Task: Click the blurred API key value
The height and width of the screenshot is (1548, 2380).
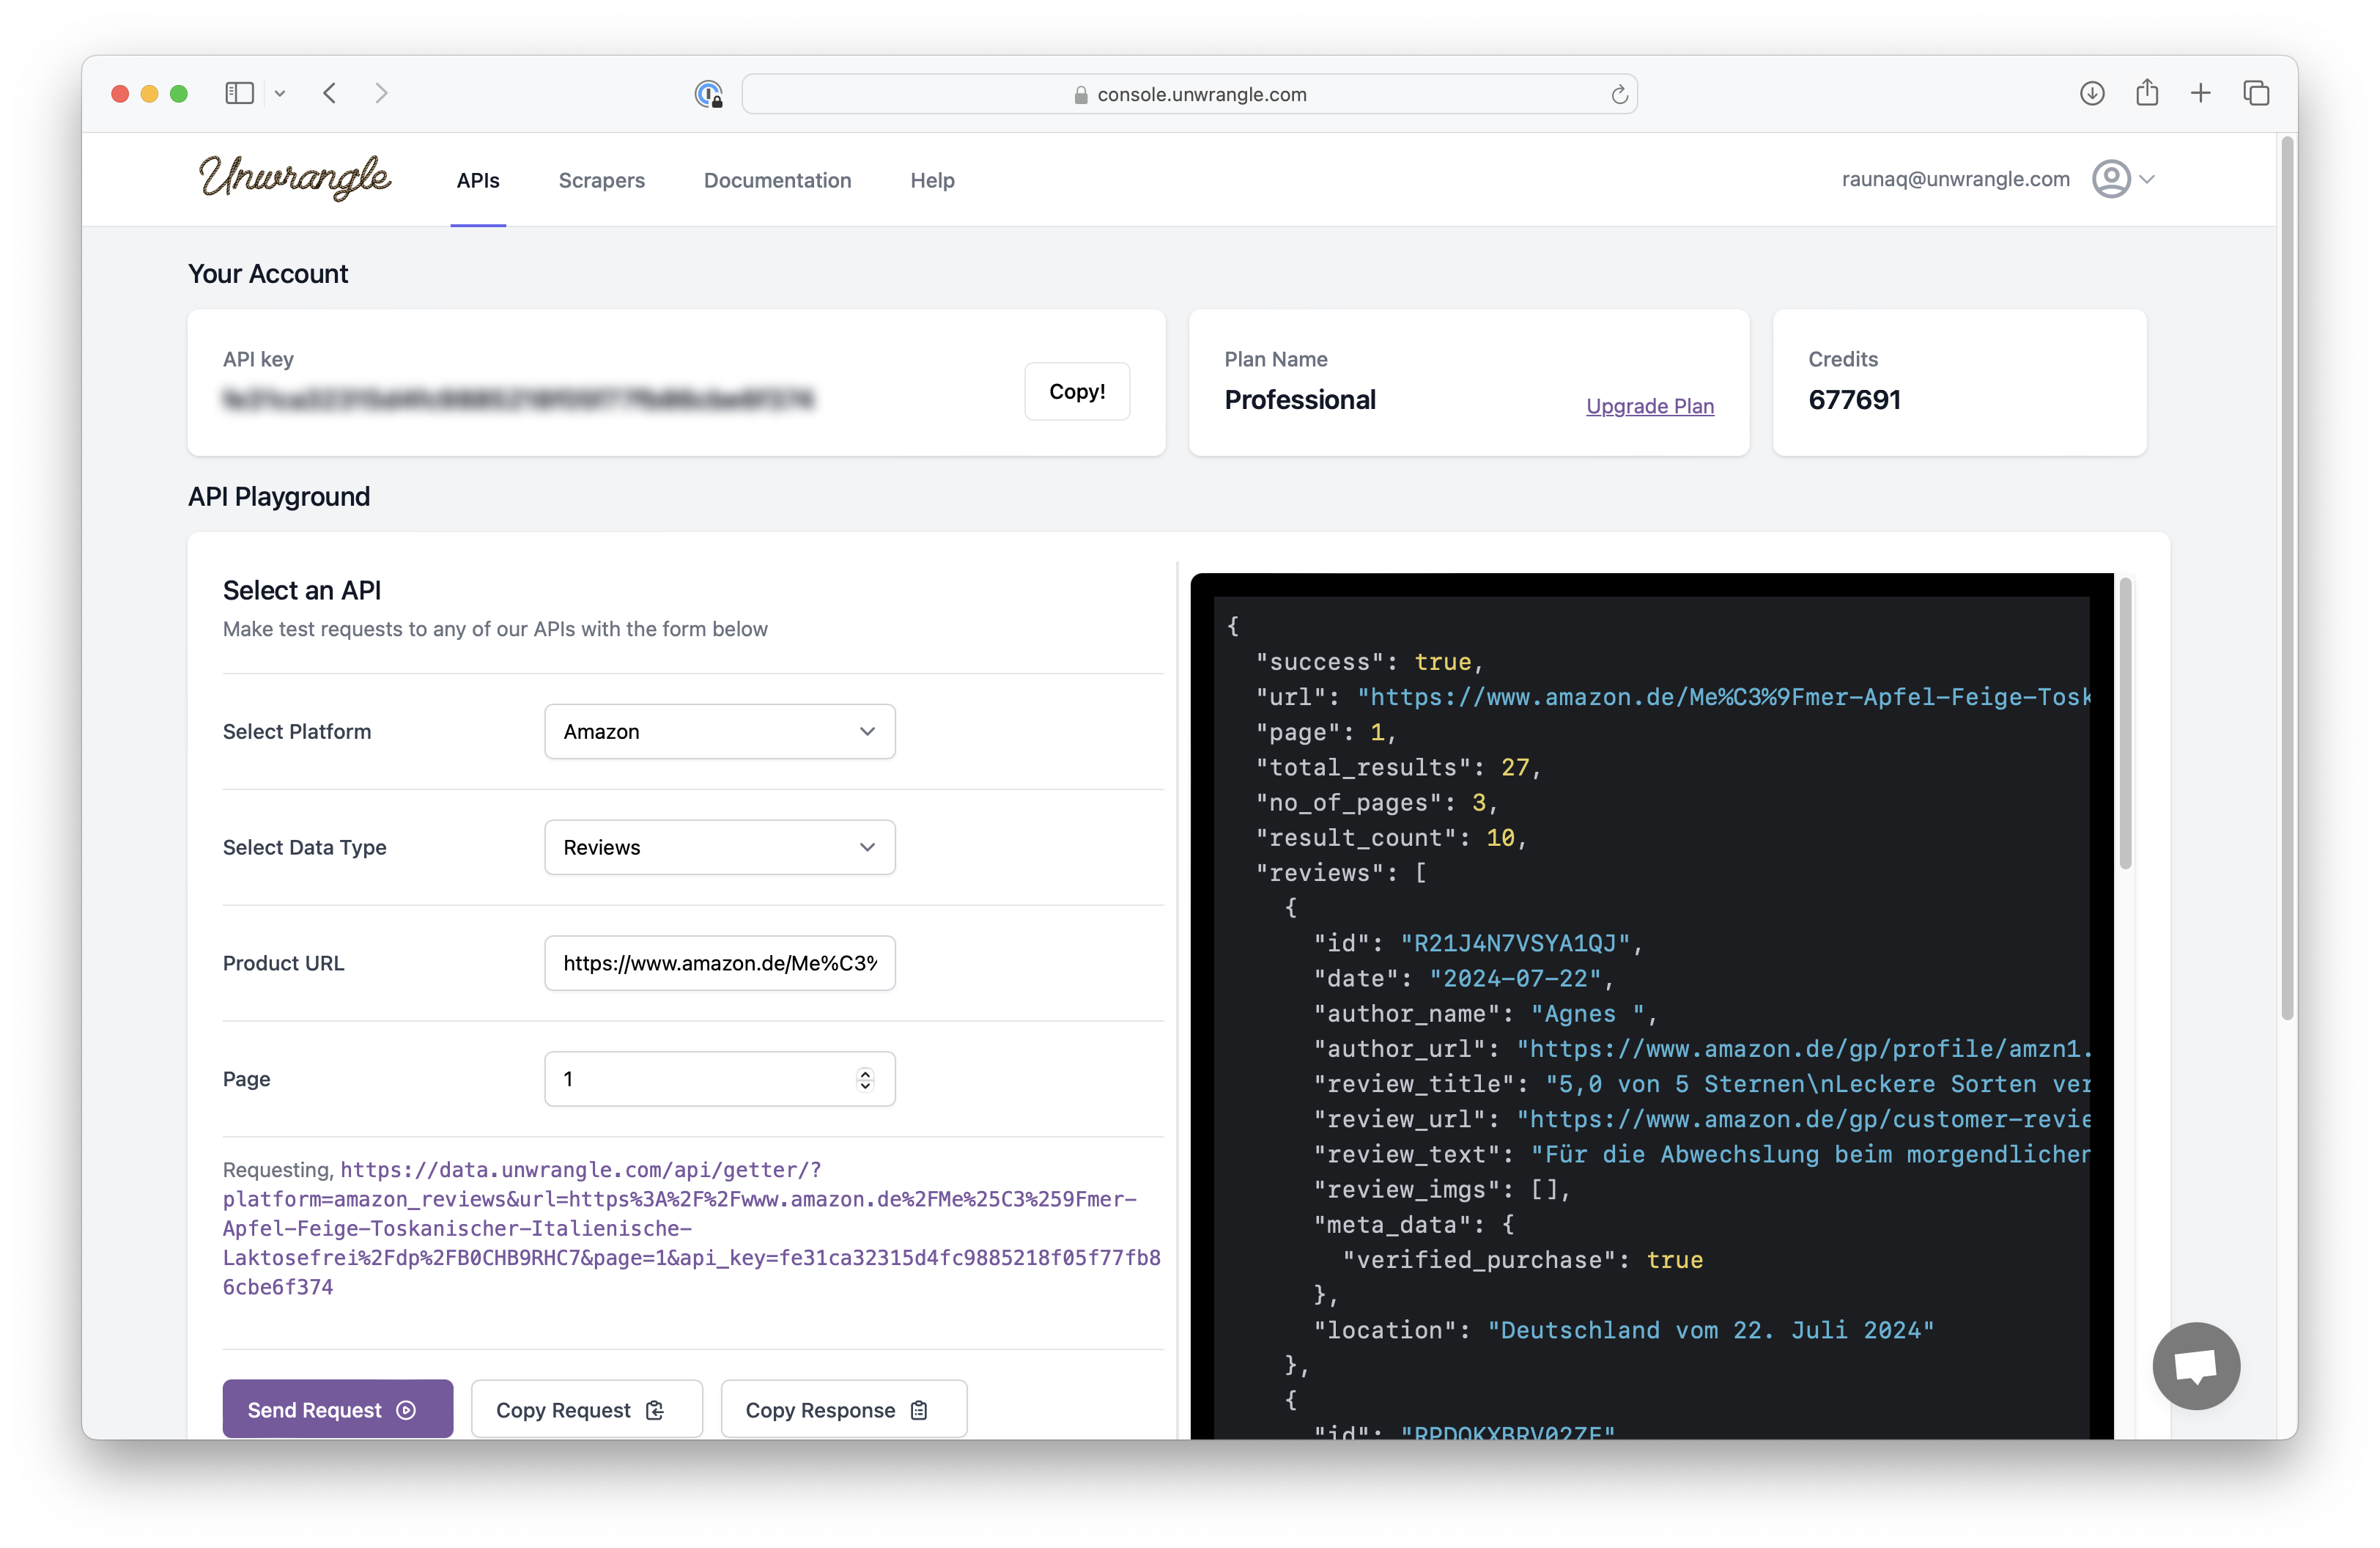Action: [518, 400]
